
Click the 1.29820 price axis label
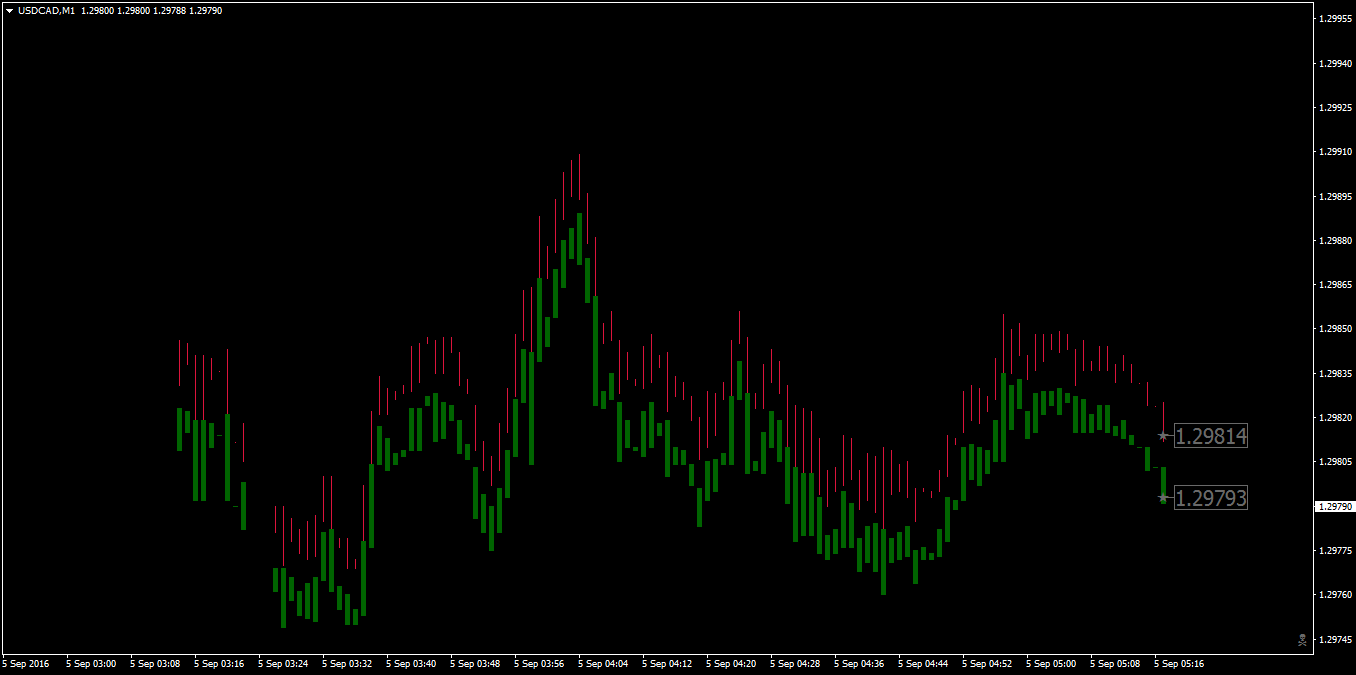(1336, 418)
